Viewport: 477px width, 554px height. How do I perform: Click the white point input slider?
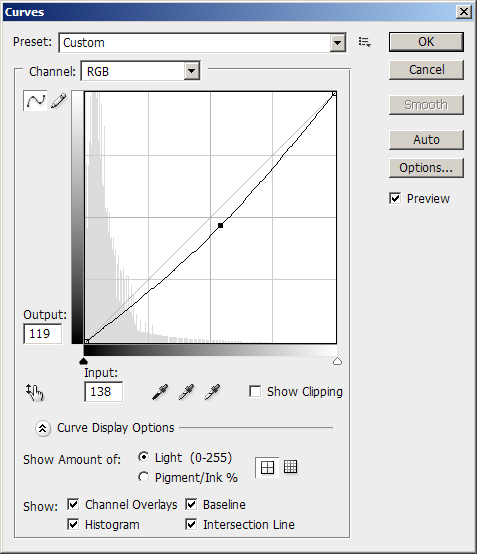pos(337,361)
